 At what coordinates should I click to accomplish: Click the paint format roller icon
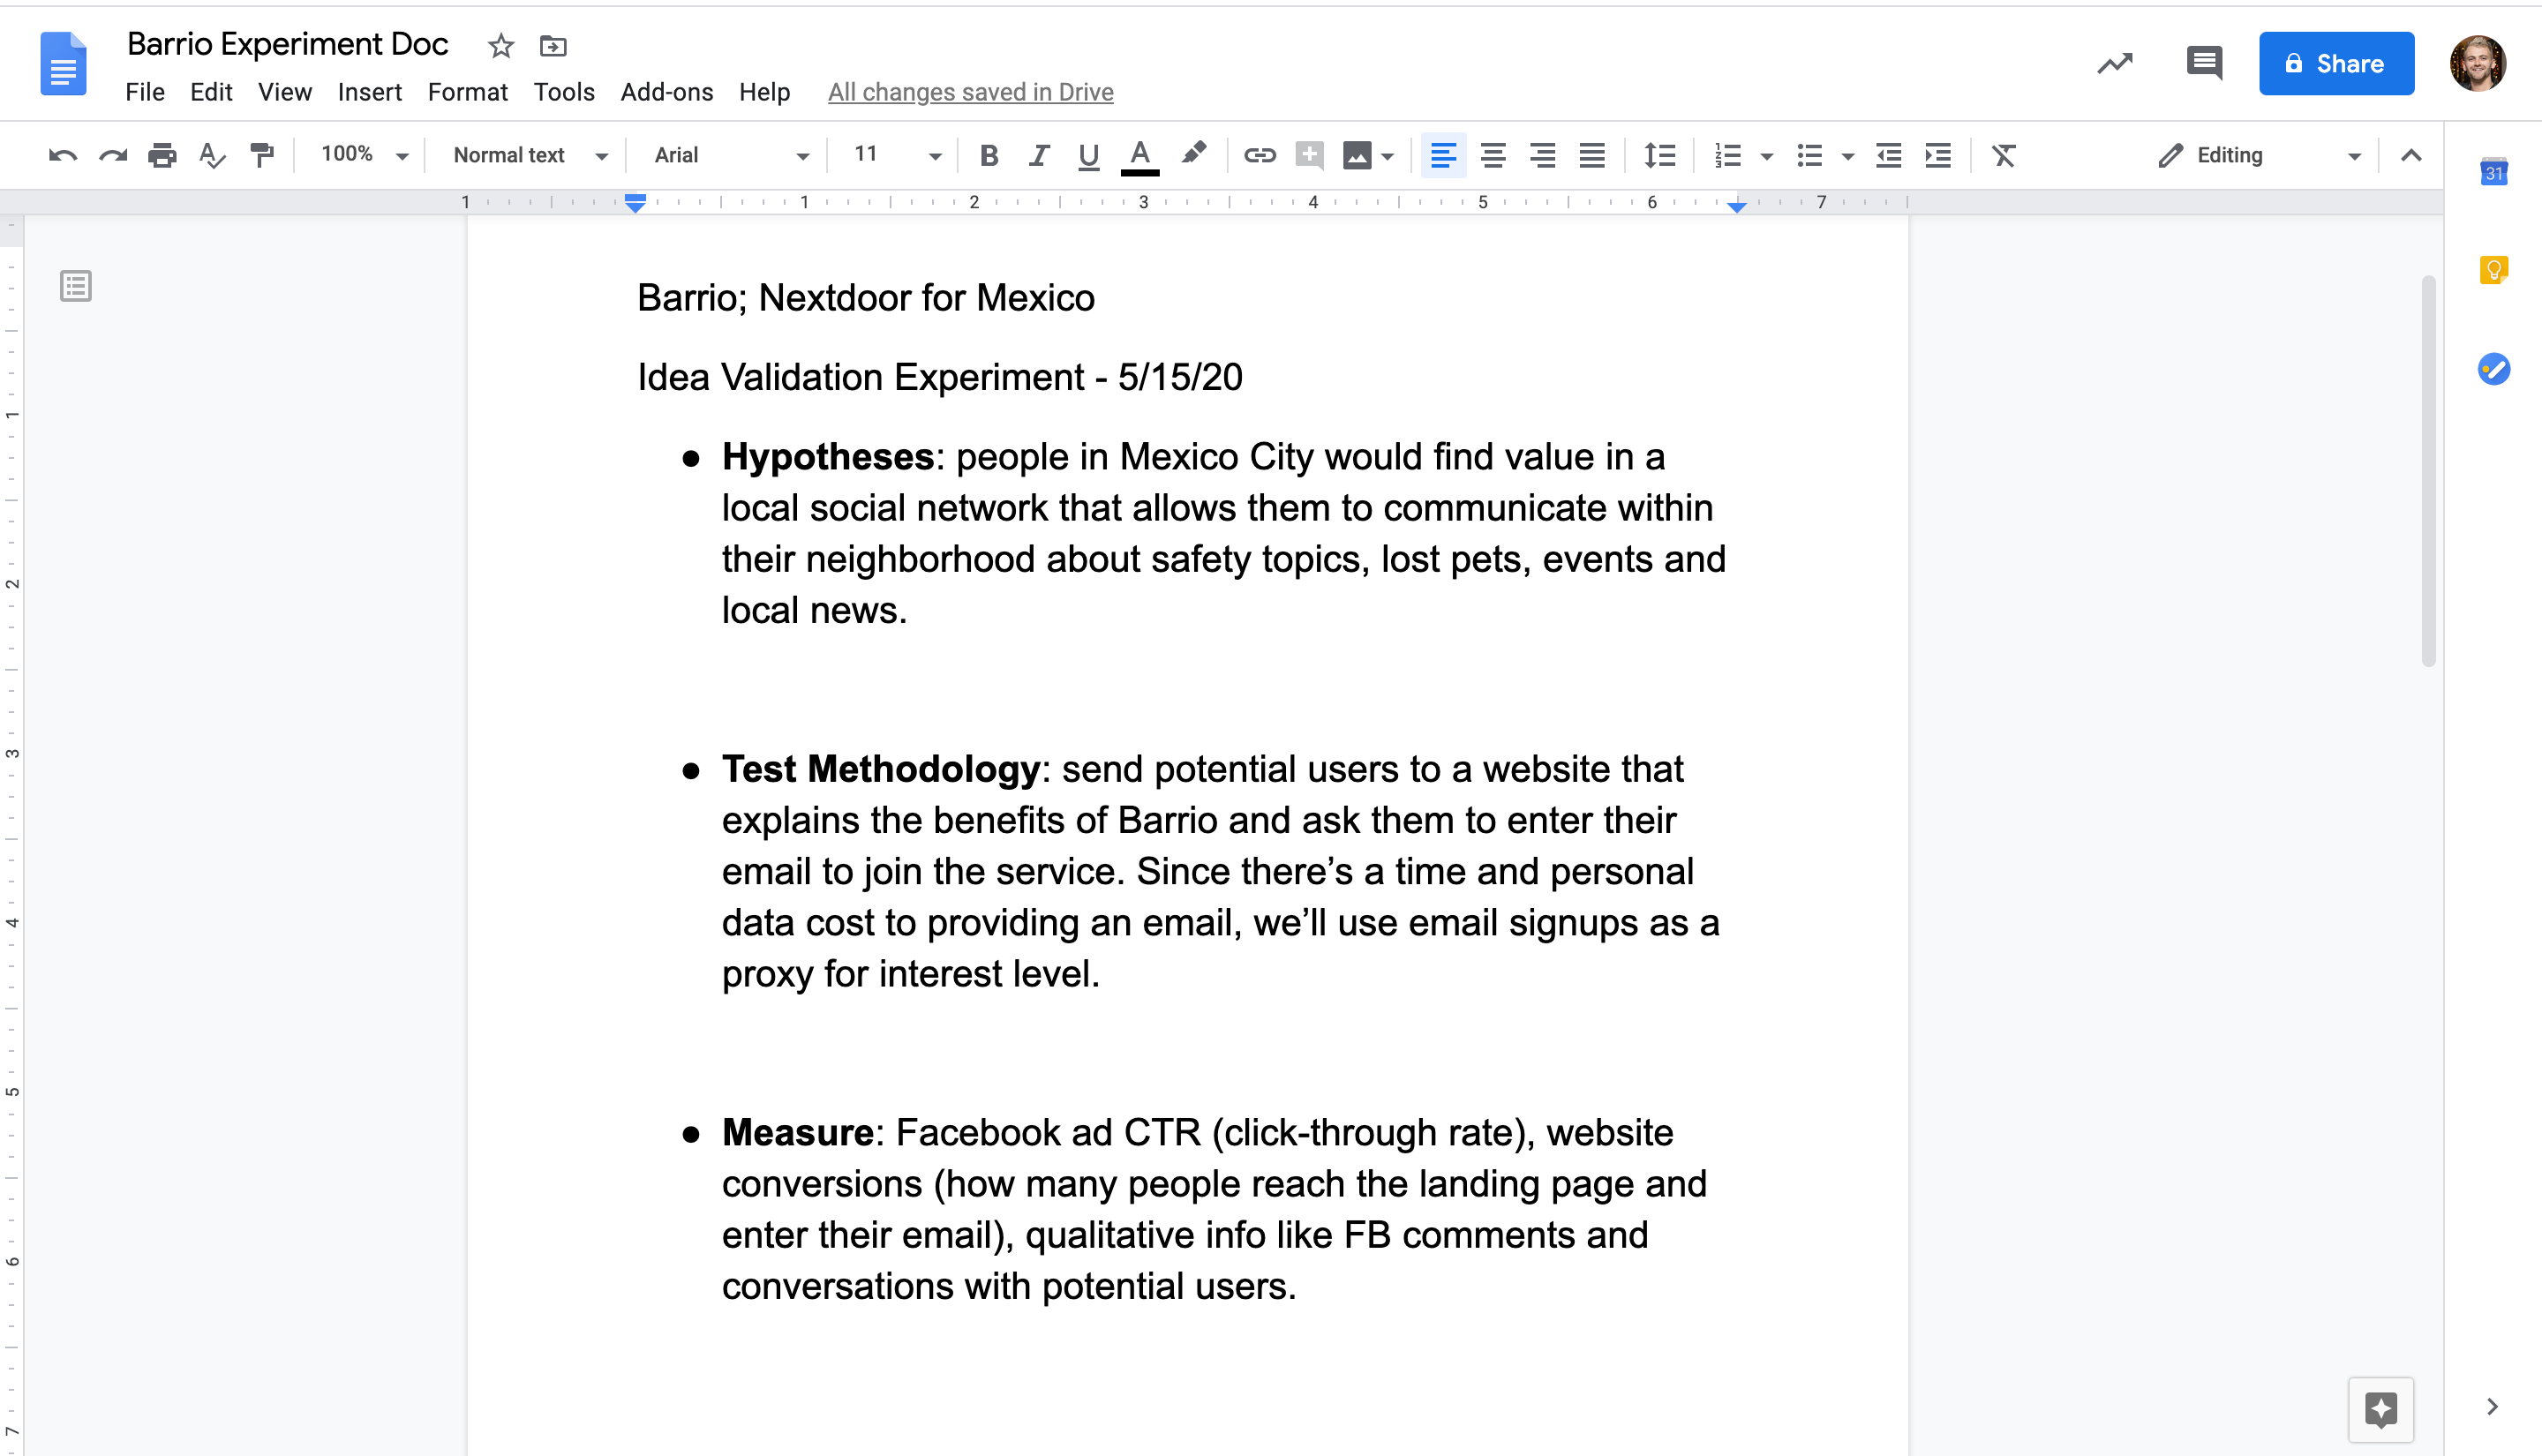[262, 155]
